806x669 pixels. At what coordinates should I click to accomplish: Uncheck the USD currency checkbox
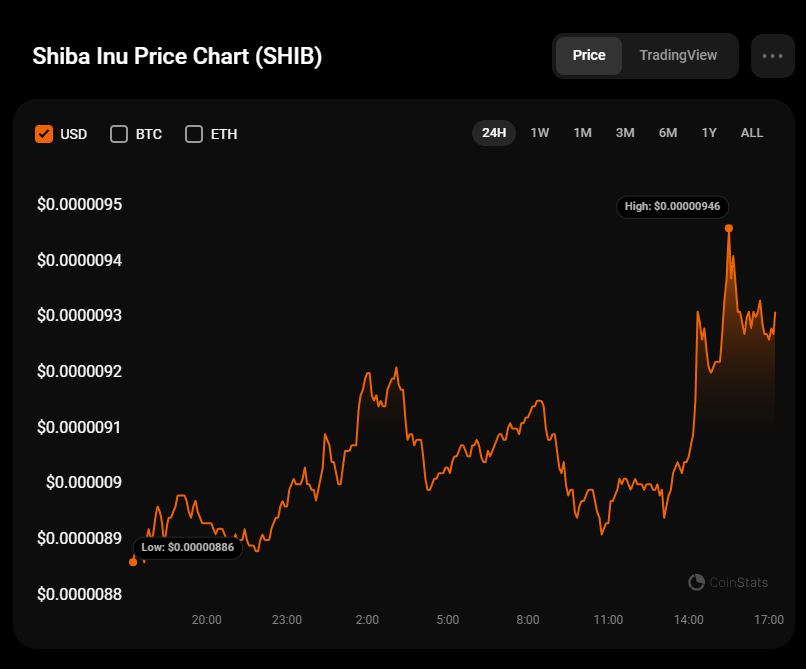click(x=44, y=134)
